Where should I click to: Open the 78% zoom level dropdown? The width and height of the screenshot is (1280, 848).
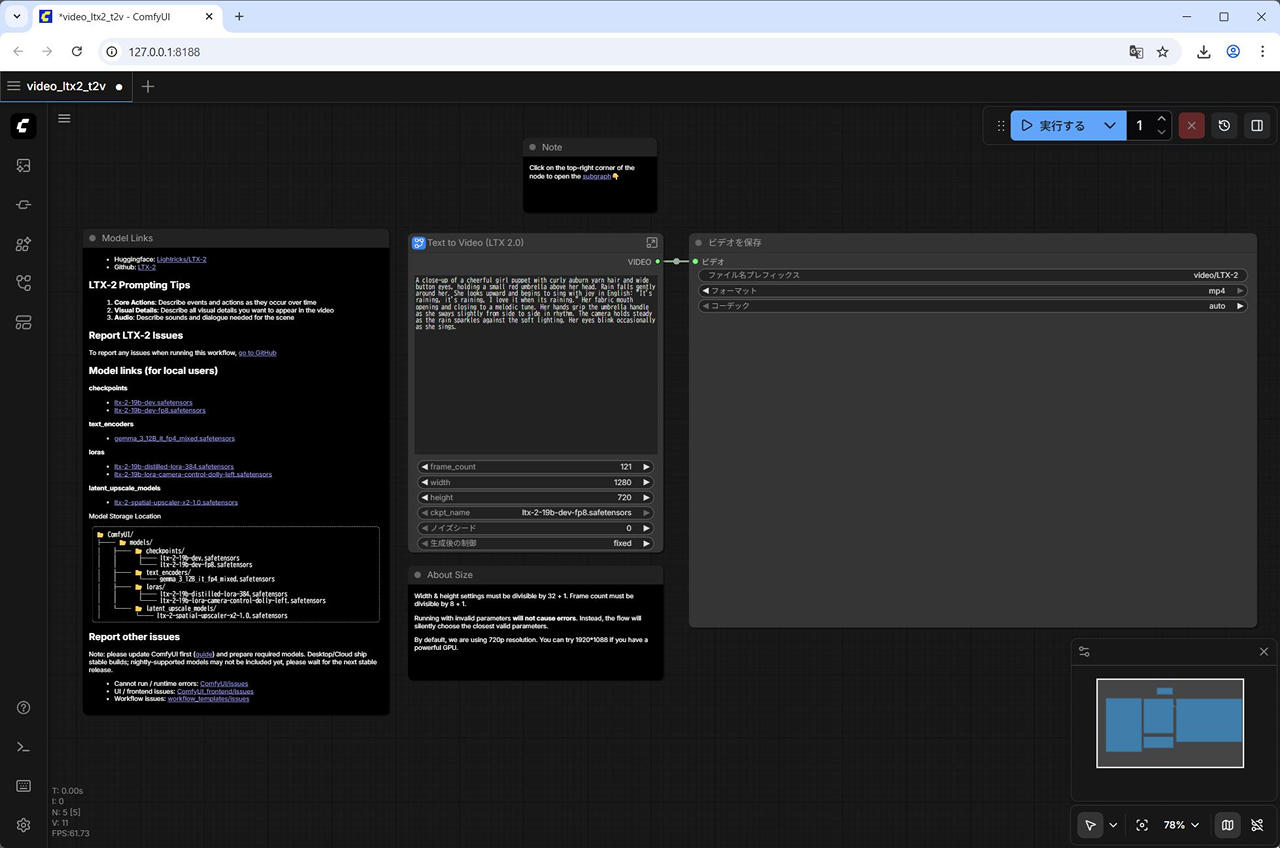(x=1181, y=825)
